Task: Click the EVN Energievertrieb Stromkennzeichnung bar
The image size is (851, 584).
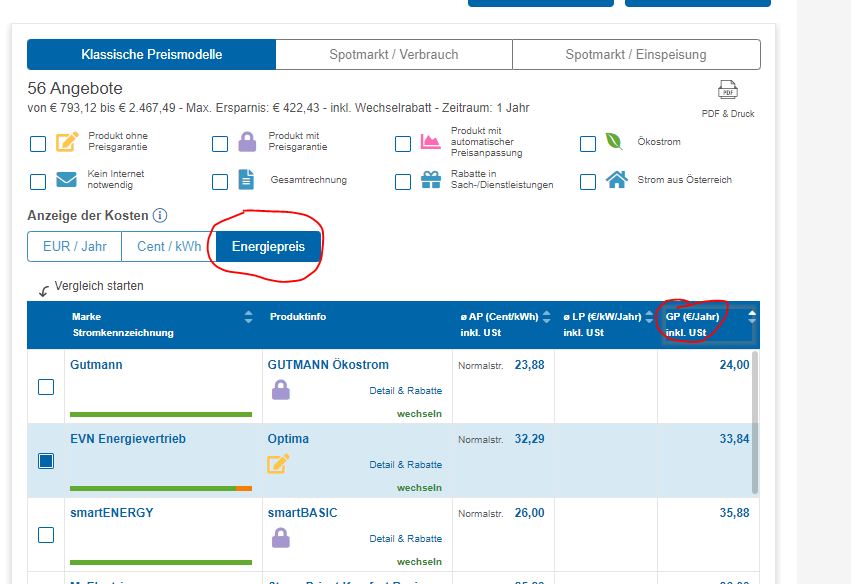Action: (x=161, y=488)
